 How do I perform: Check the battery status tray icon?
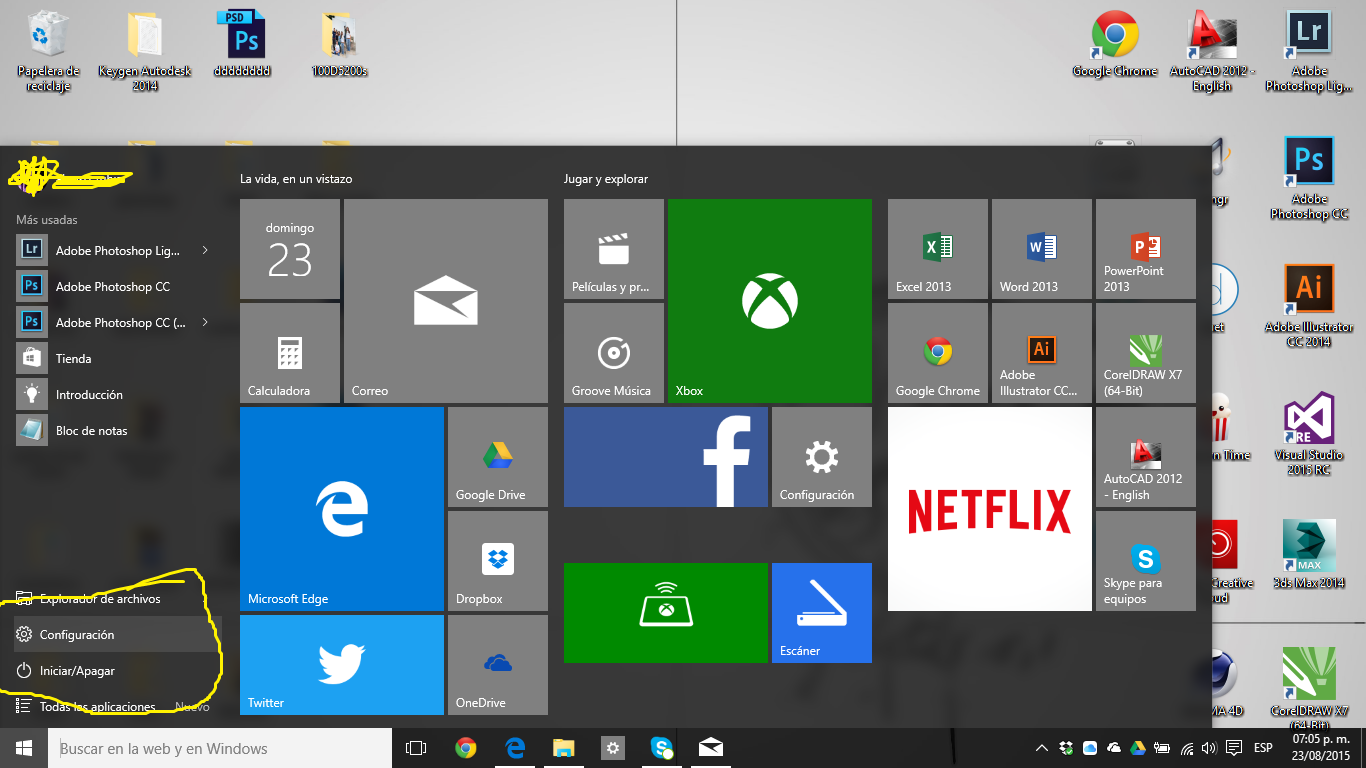point(1162,748)
